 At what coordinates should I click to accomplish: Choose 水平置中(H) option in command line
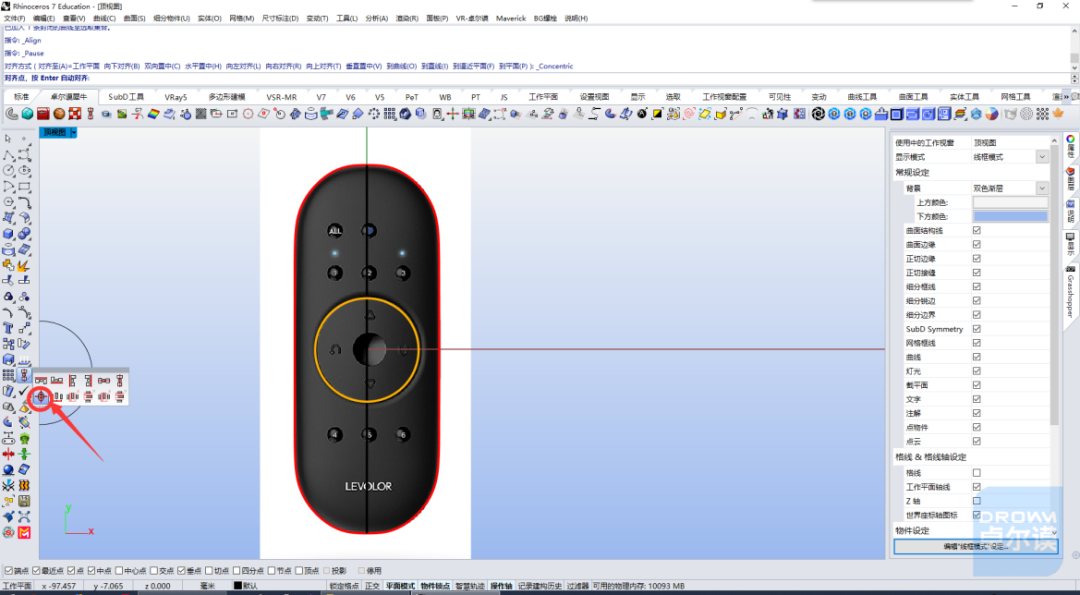click(202, 66)
